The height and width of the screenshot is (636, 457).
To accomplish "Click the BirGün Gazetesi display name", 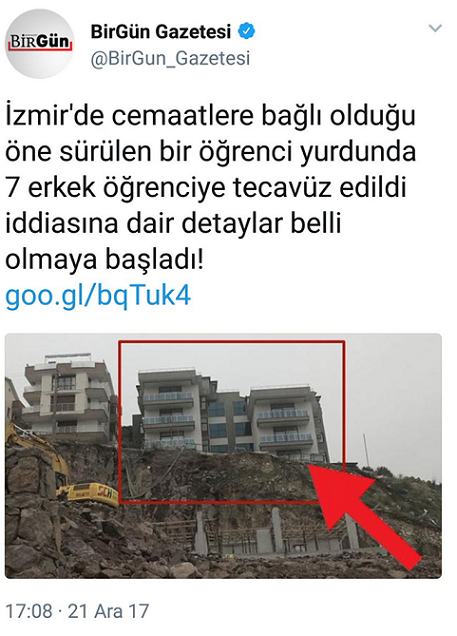I will [x=161, y=32].
